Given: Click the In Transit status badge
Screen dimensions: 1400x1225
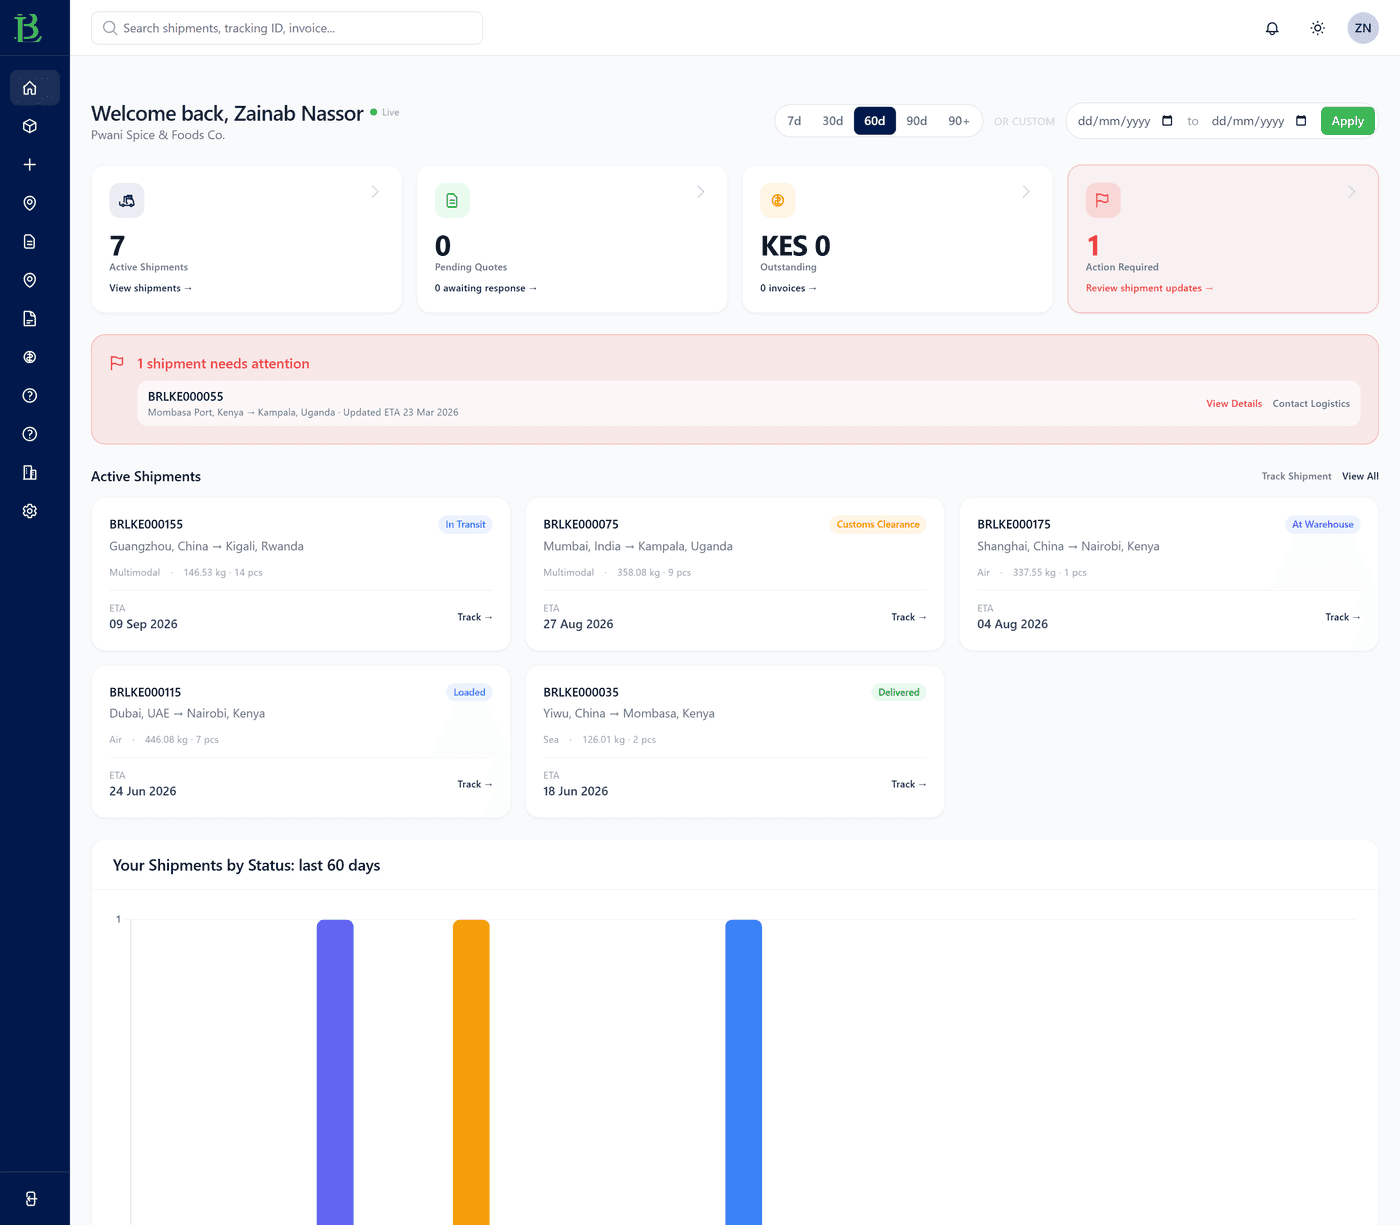Looking at the screenshot, I should (x=466, y=524).
